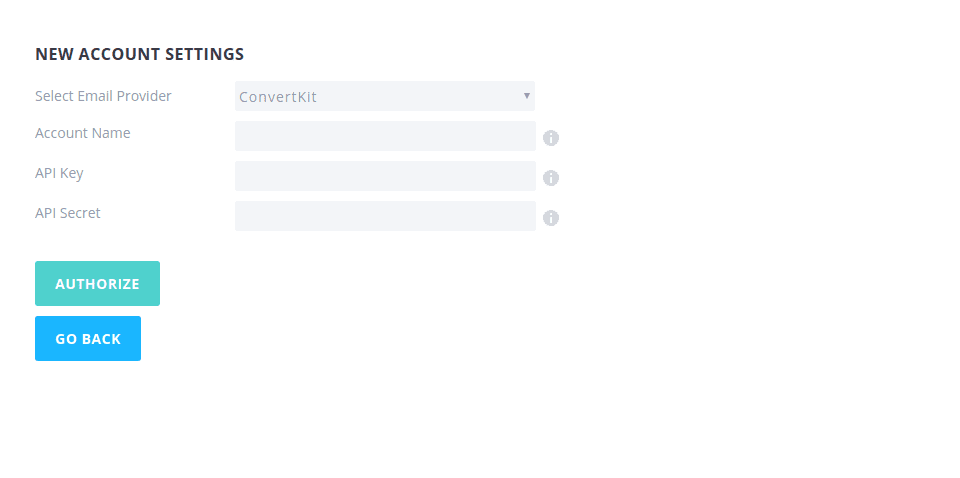Click the Select Email Provider label
Image resolution: width=960 pixels, height=478 pixels.
click(103, 96)
